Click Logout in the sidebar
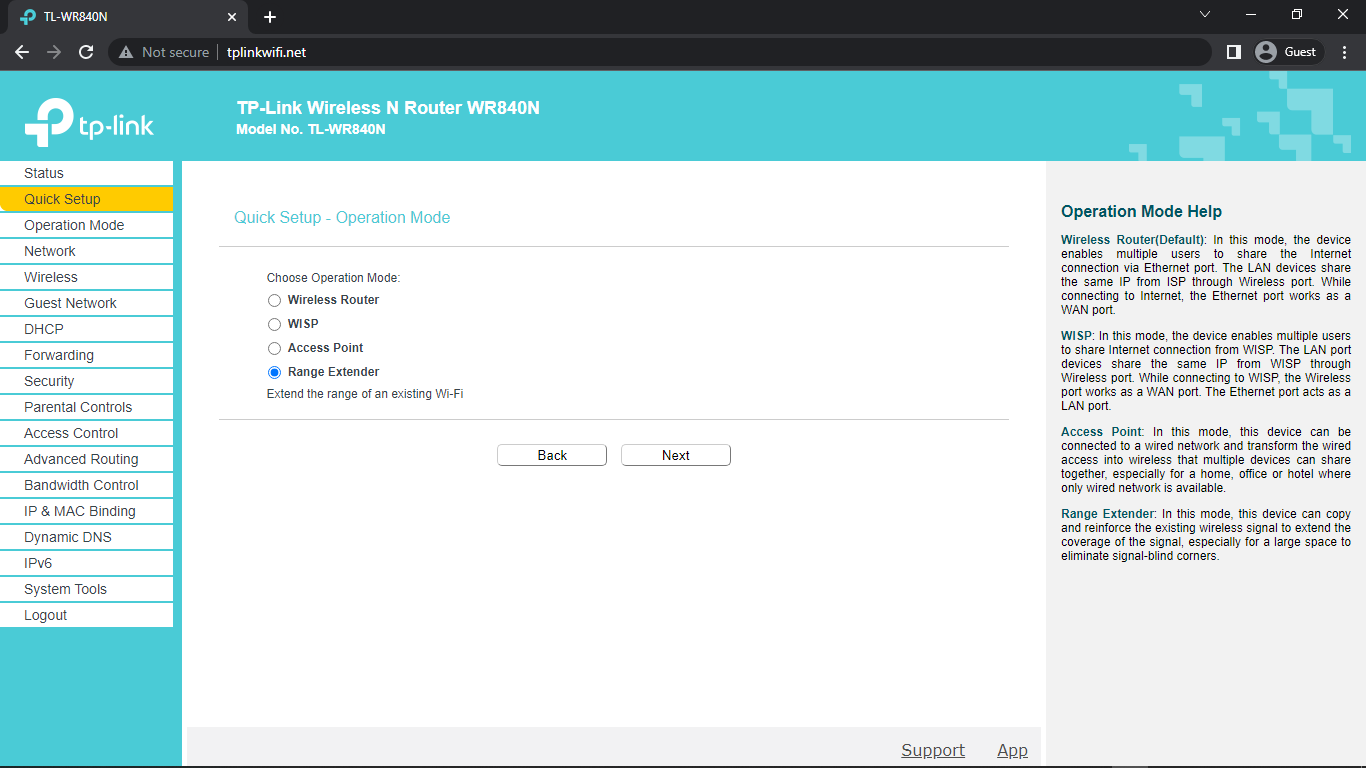 [x=86, y=615]
